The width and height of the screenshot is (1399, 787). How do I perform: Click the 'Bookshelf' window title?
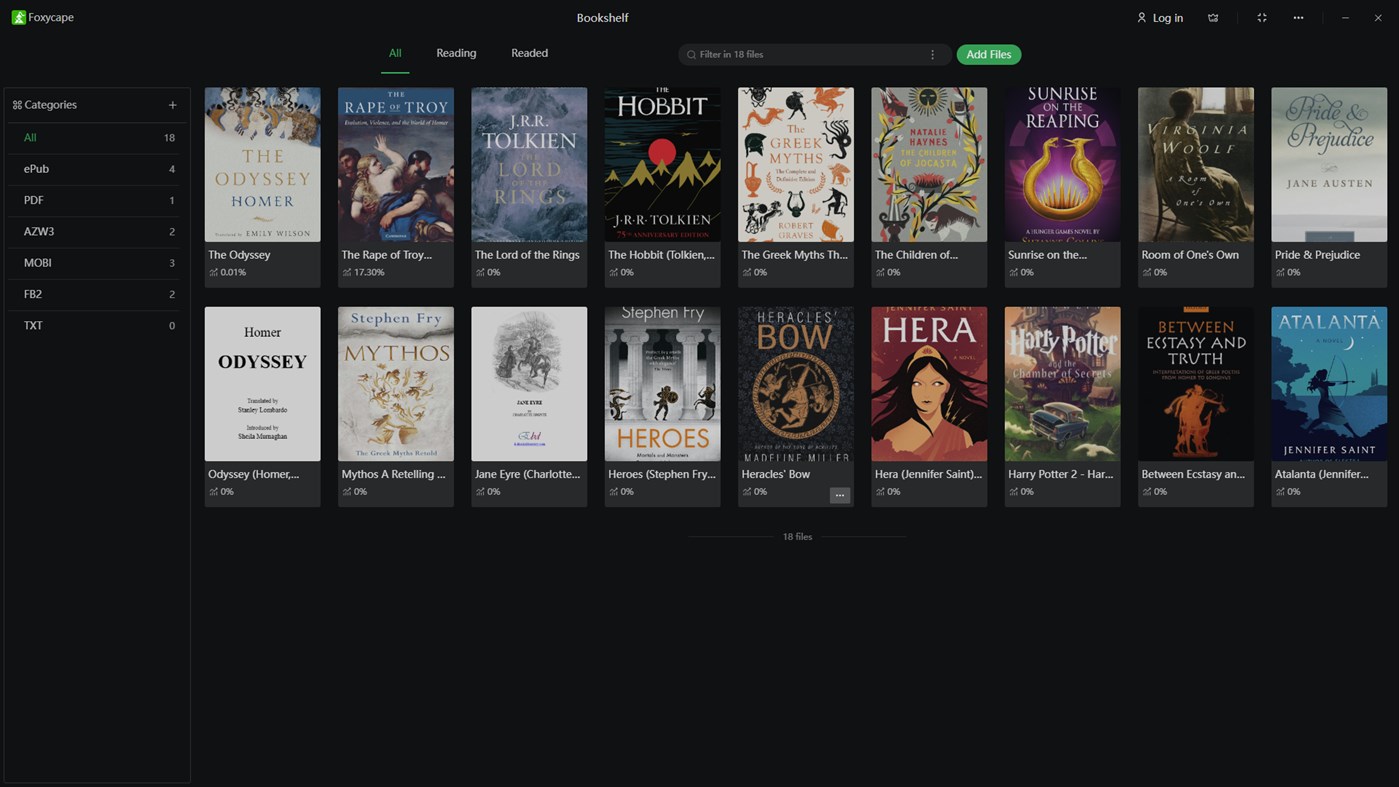coord(602,18)
